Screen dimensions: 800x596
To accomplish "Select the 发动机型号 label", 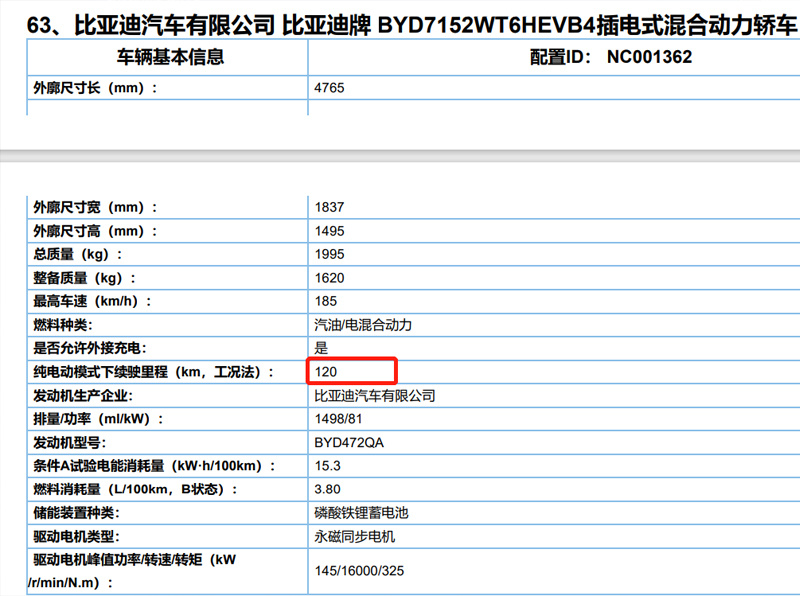I will 69,442.
